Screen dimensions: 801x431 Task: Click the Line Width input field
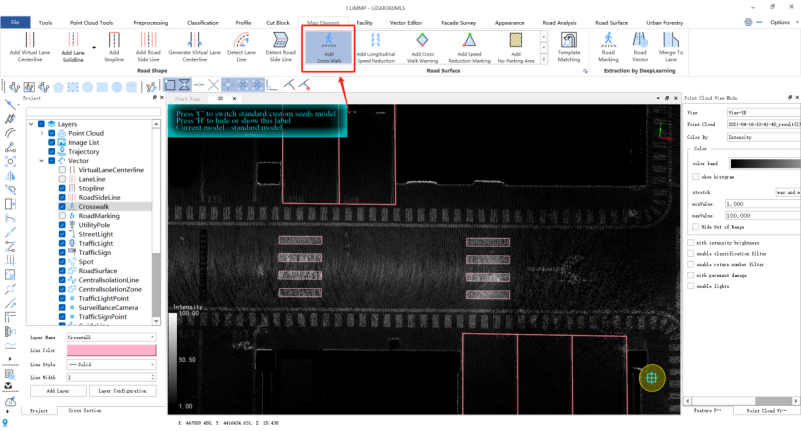(x=111, y=377)
